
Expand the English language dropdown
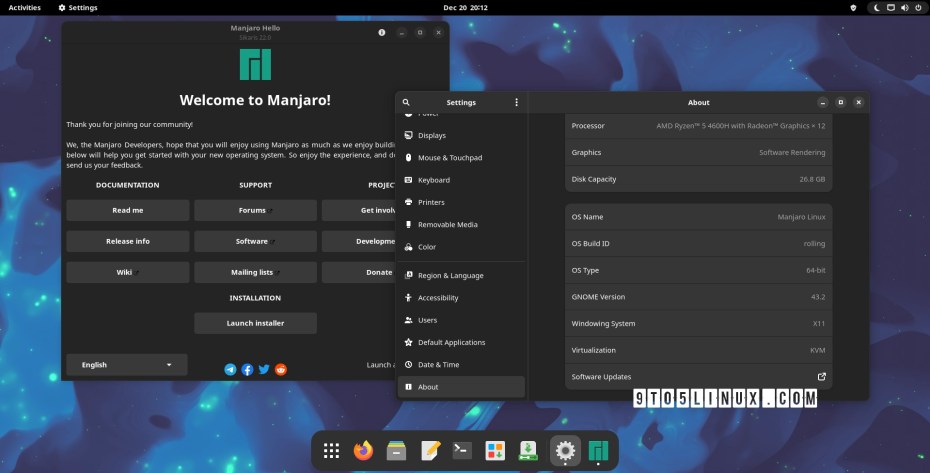127,365
